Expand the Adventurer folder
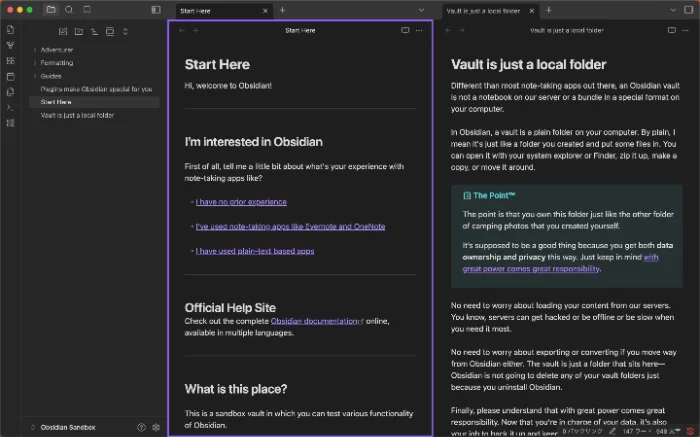Viewport: 700px width, 437px height. (x=35, y=49)
